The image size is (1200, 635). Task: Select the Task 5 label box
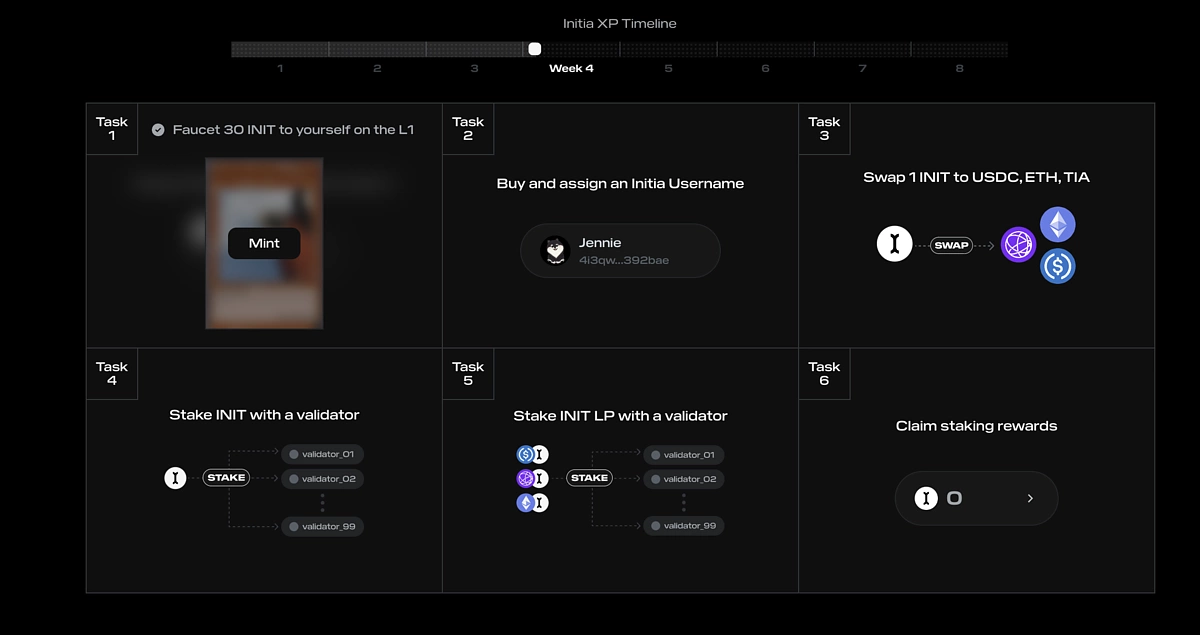coord(468,374)
